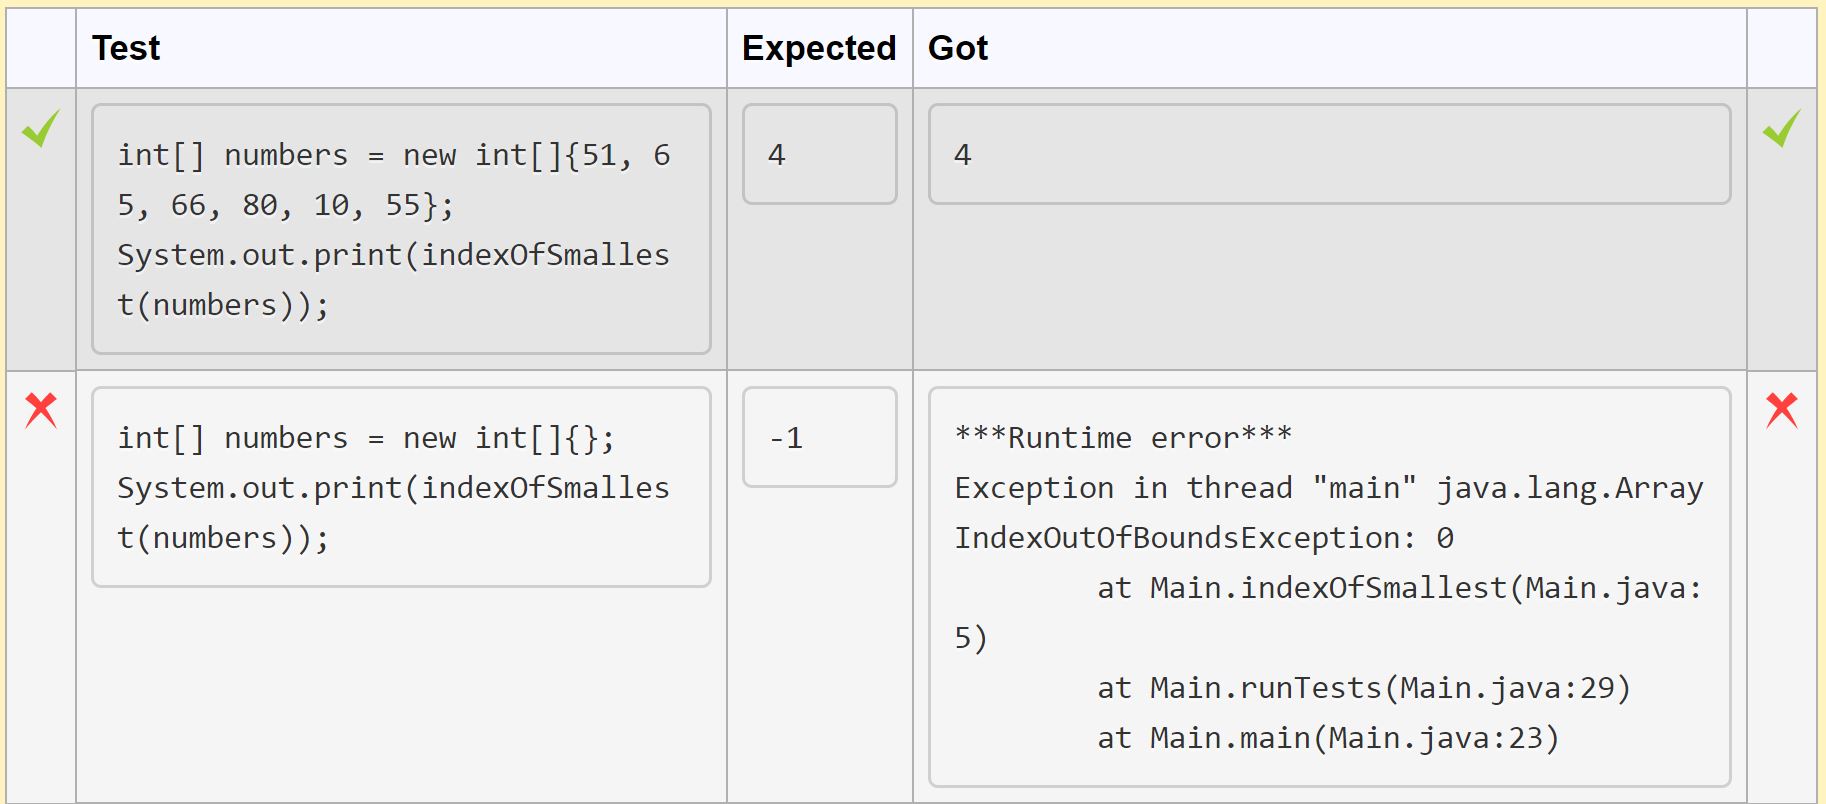Viewport: 1826px width, 804px height.
Task: Click the empty top-right header cell
Action: pyautogui.click(x=1781, y=48)
